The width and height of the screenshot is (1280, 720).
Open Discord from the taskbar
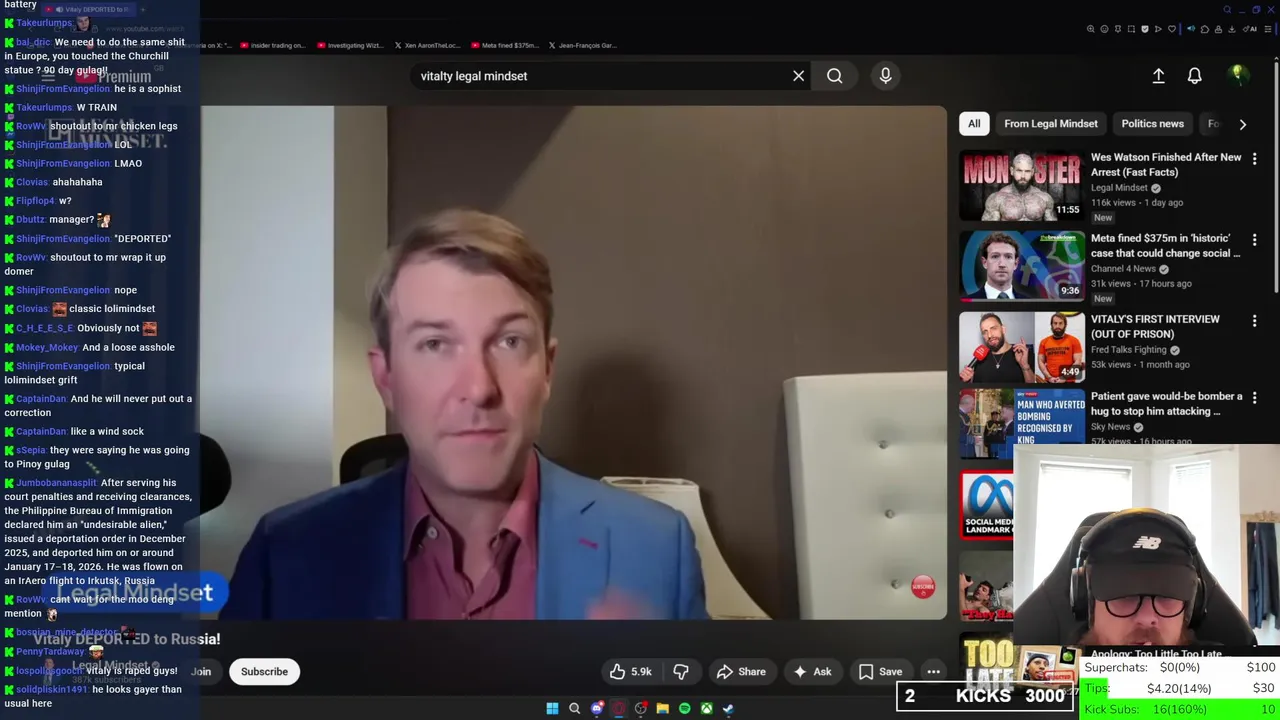click(597, 709)
